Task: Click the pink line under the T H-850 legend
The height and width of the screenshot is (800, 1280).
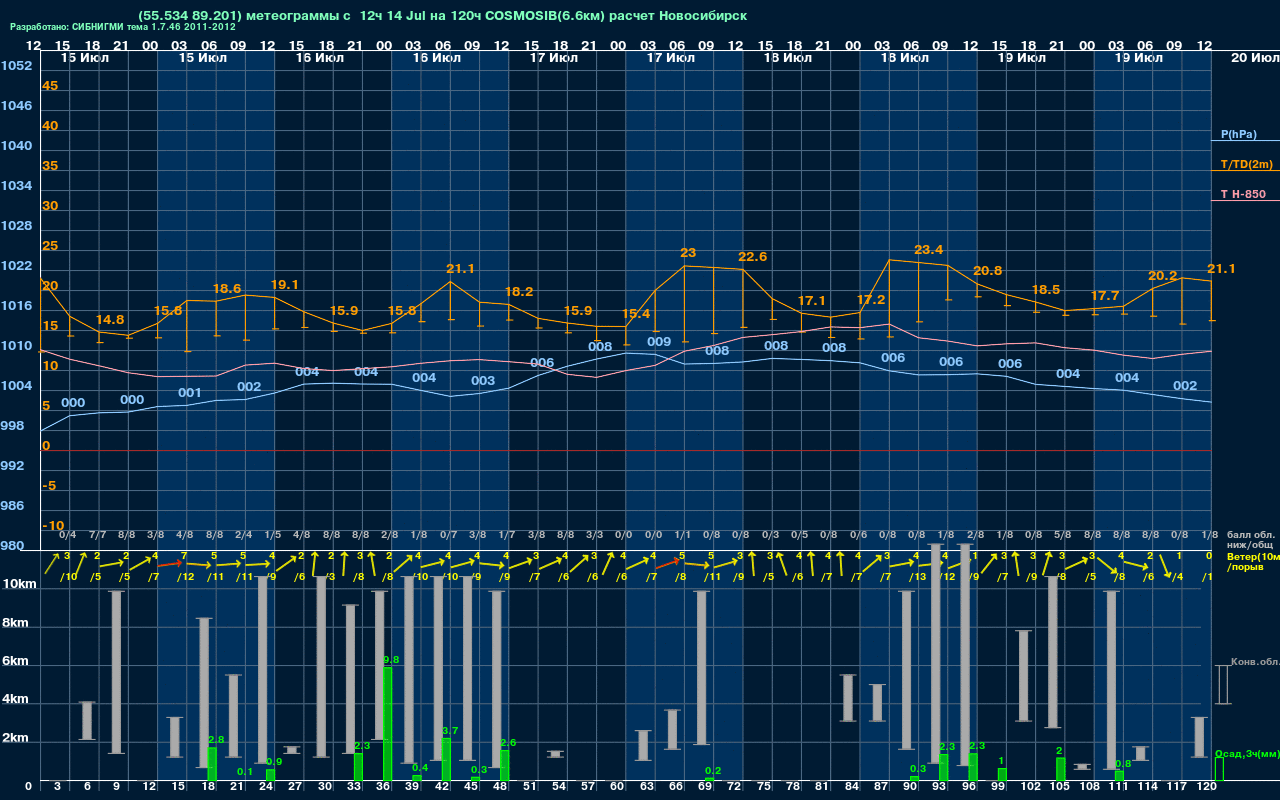Action: [1245, 201]
